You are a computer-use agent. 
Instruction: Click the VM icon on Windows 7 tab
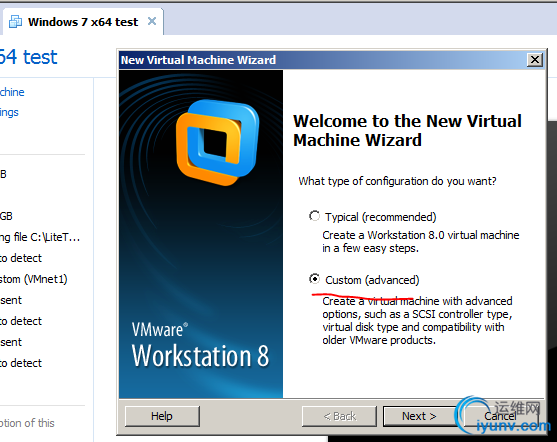15,22
